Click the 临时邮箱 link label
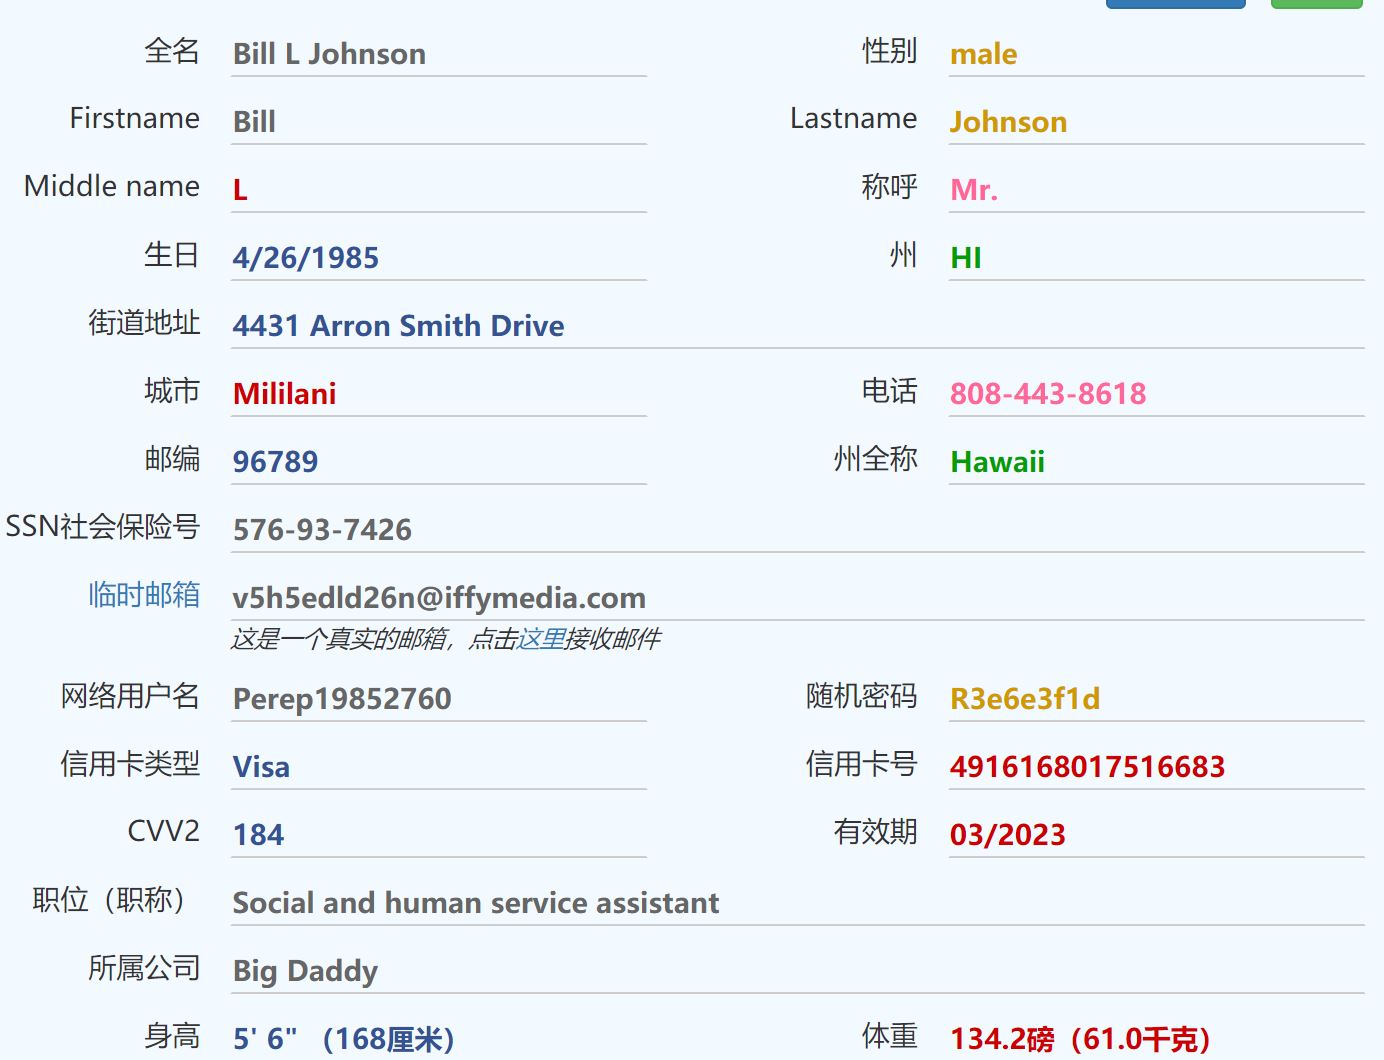This screenshot has width=1384, height=1060. 144,595
